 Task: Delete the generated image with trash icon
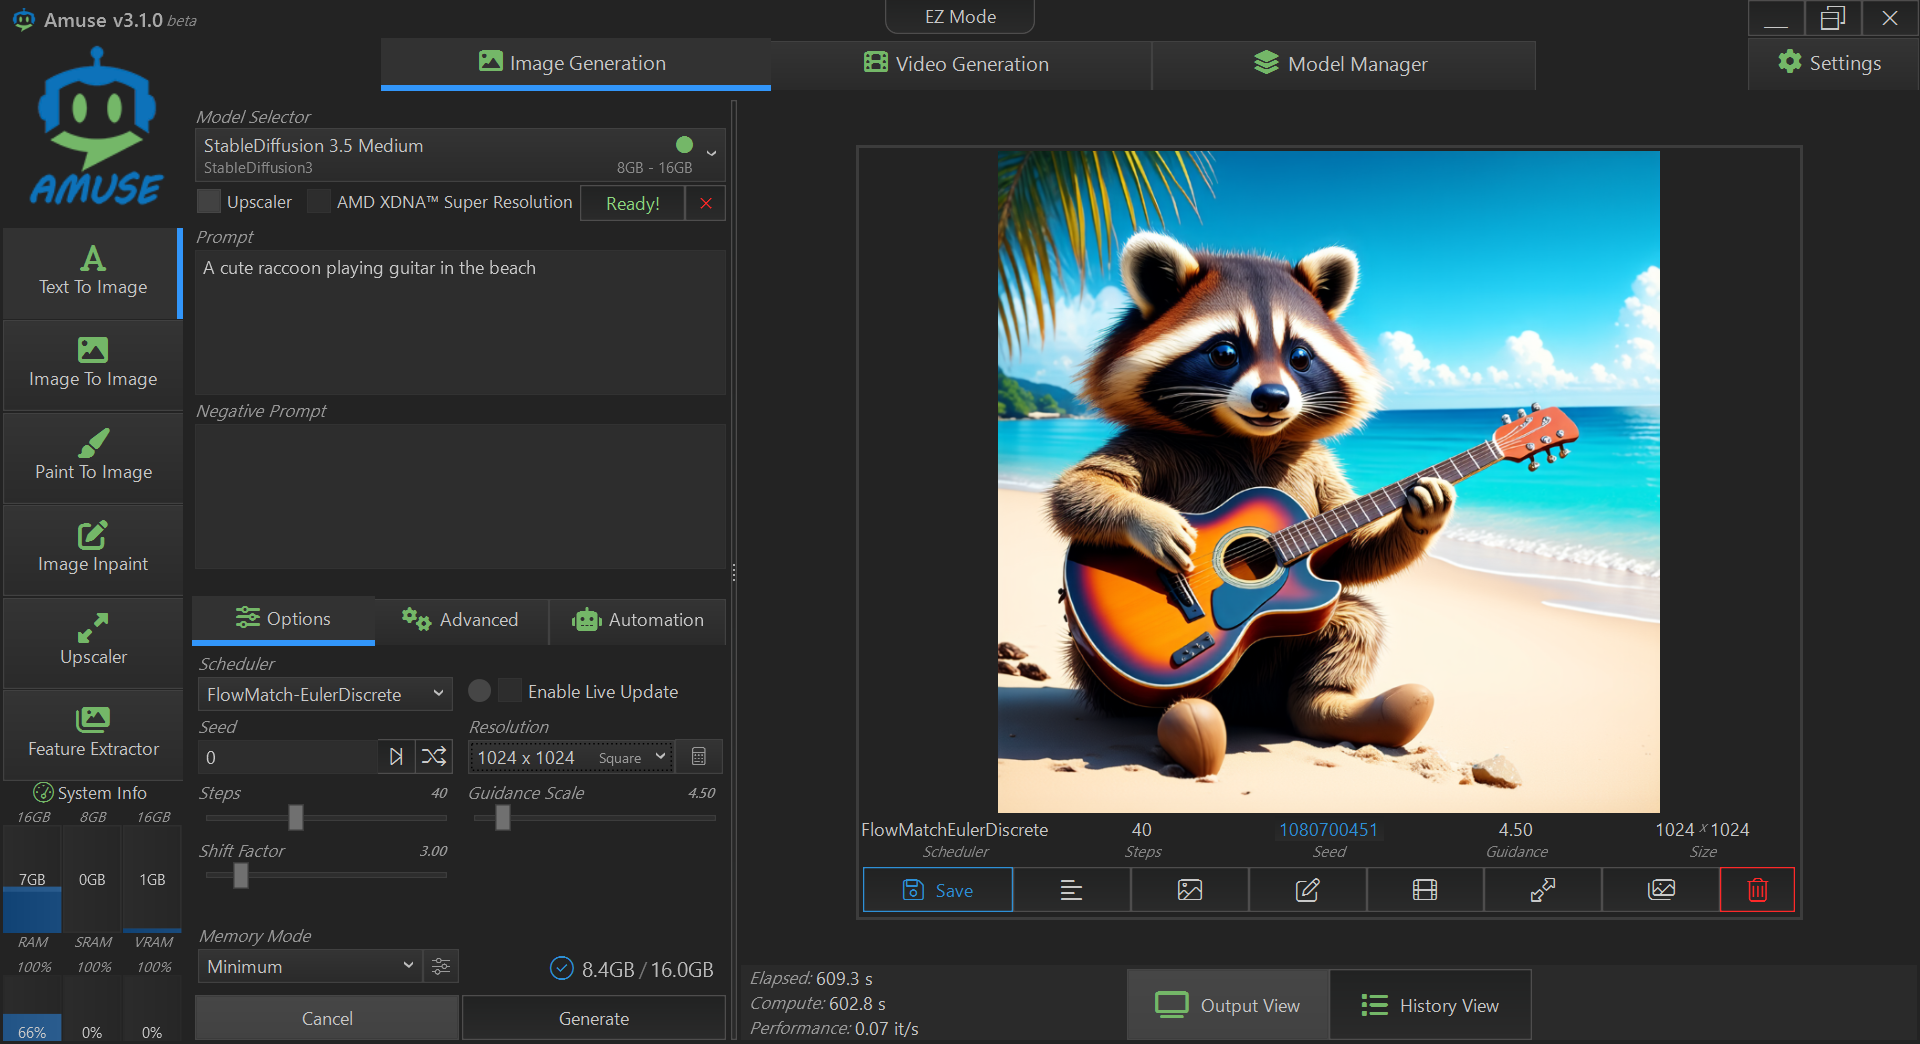pyautogui.click(x=1757, y=889)
